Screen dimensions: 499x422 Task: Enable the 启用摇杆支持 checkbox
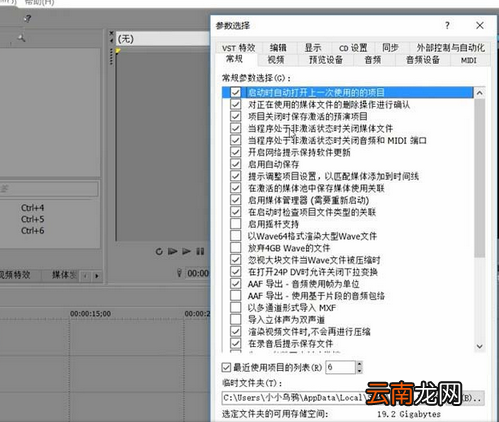[235, 224]
